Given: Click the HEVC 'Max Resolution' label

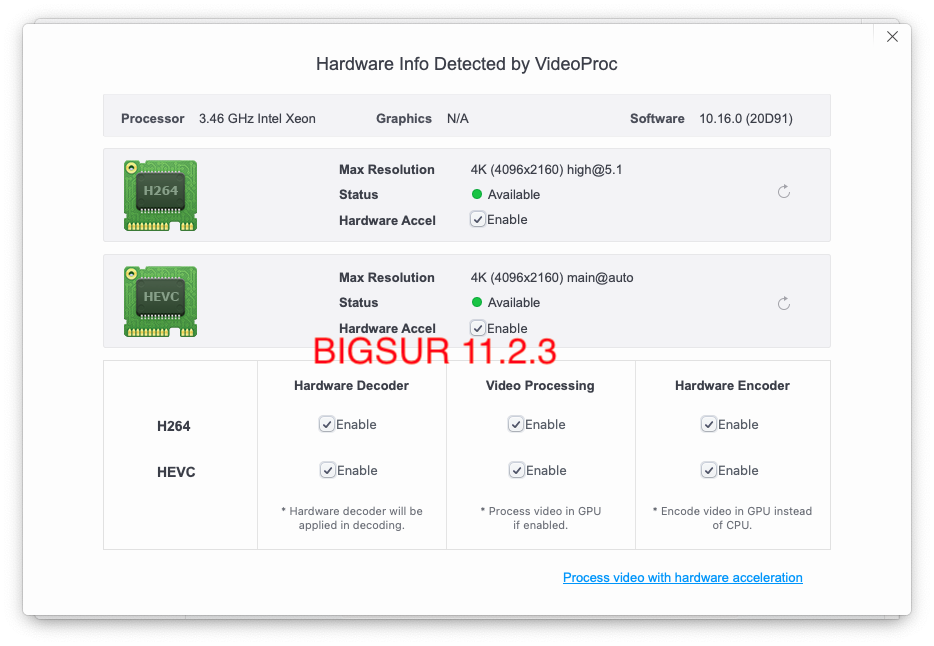Looking at the screenshot, I should [x=387, y=277].
